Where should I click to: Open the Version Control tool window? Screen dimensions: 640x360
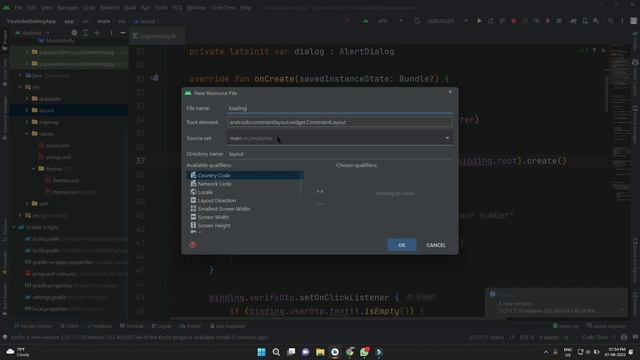tap(33, 326)
